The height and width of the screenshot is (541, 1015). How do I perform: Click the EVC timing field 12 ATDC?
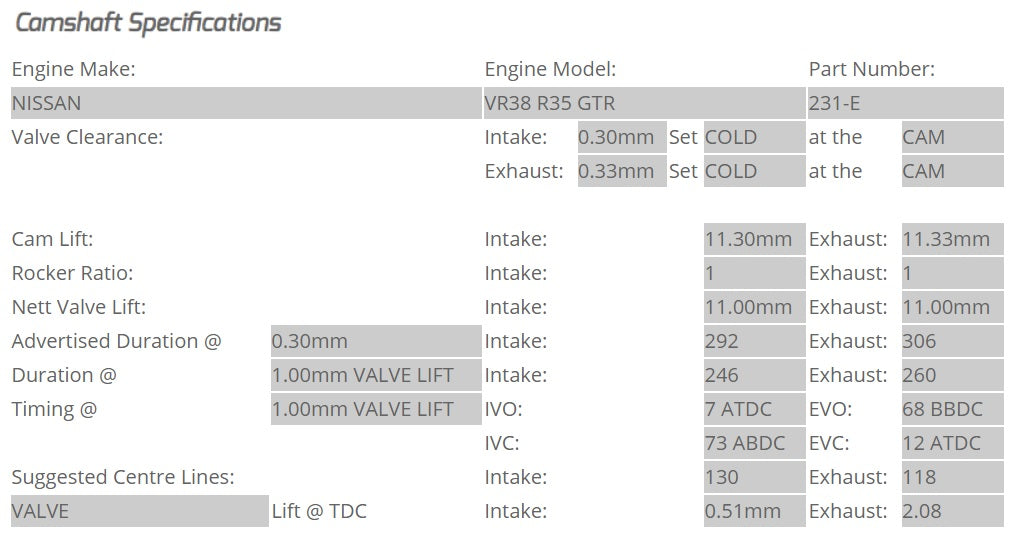(x=952, y=443)
